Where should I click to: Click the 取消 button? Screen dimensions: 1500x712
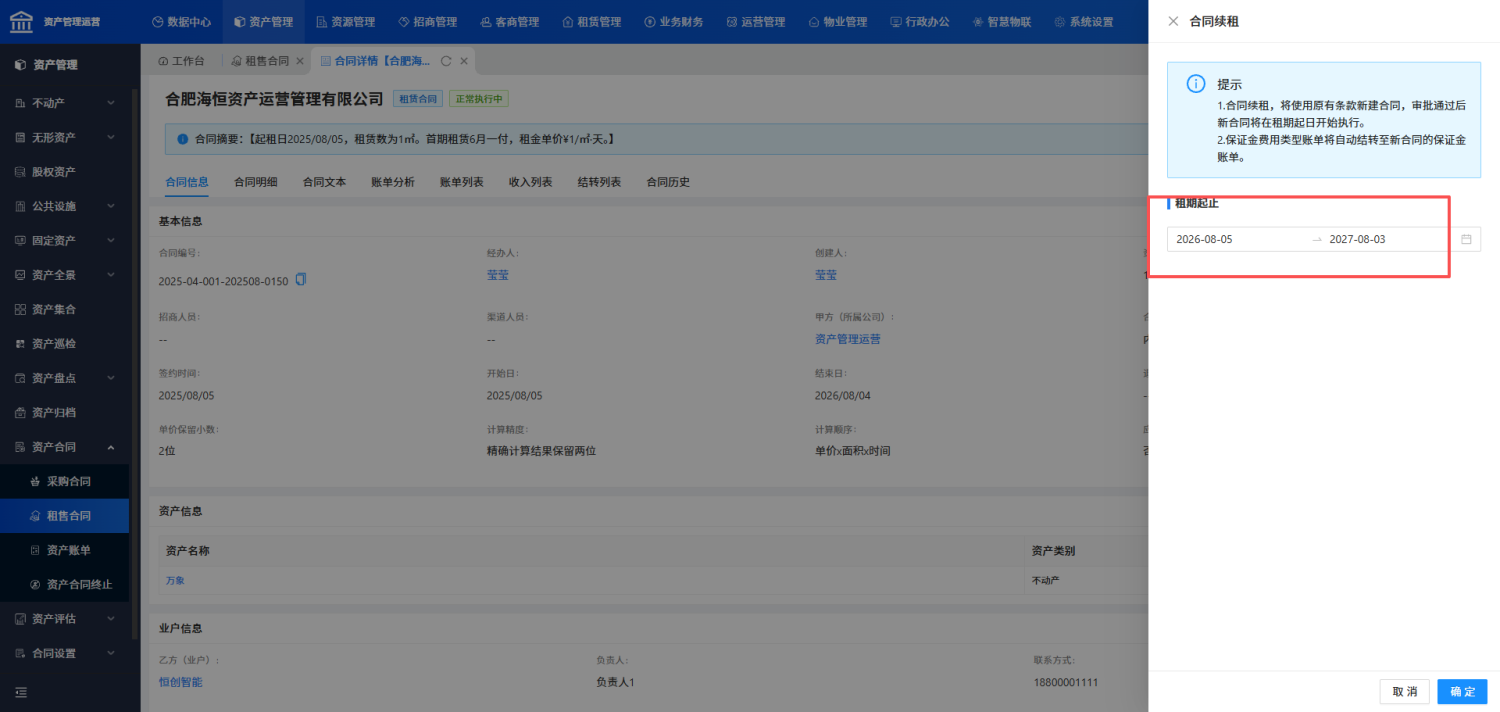point(1405,692)
